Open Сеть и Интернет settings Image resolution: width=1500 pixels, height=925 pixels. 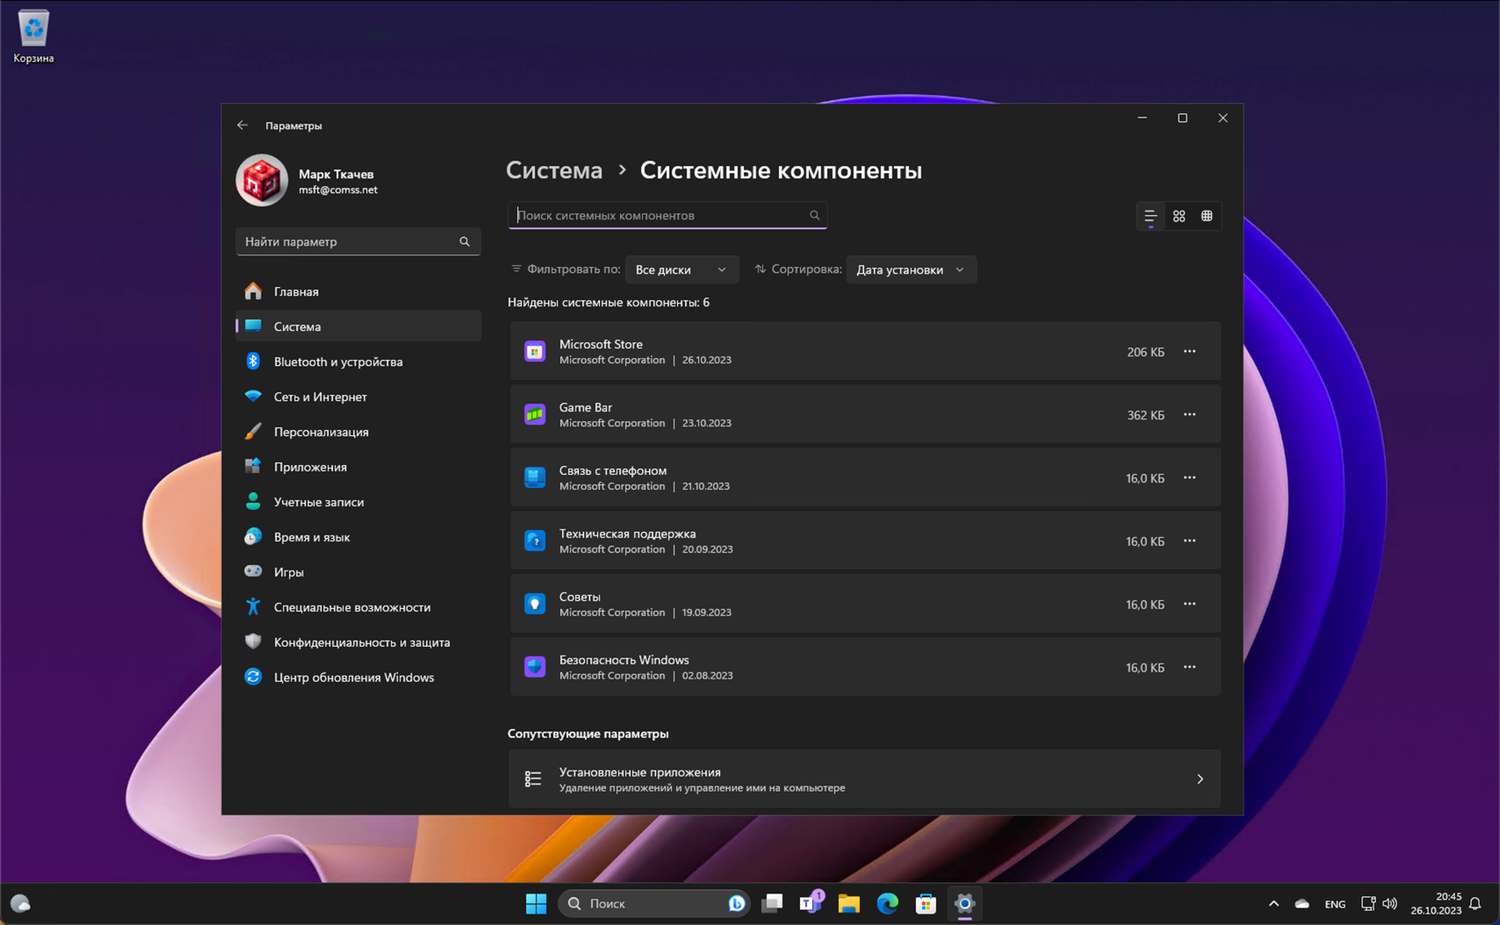coord(358,396)
